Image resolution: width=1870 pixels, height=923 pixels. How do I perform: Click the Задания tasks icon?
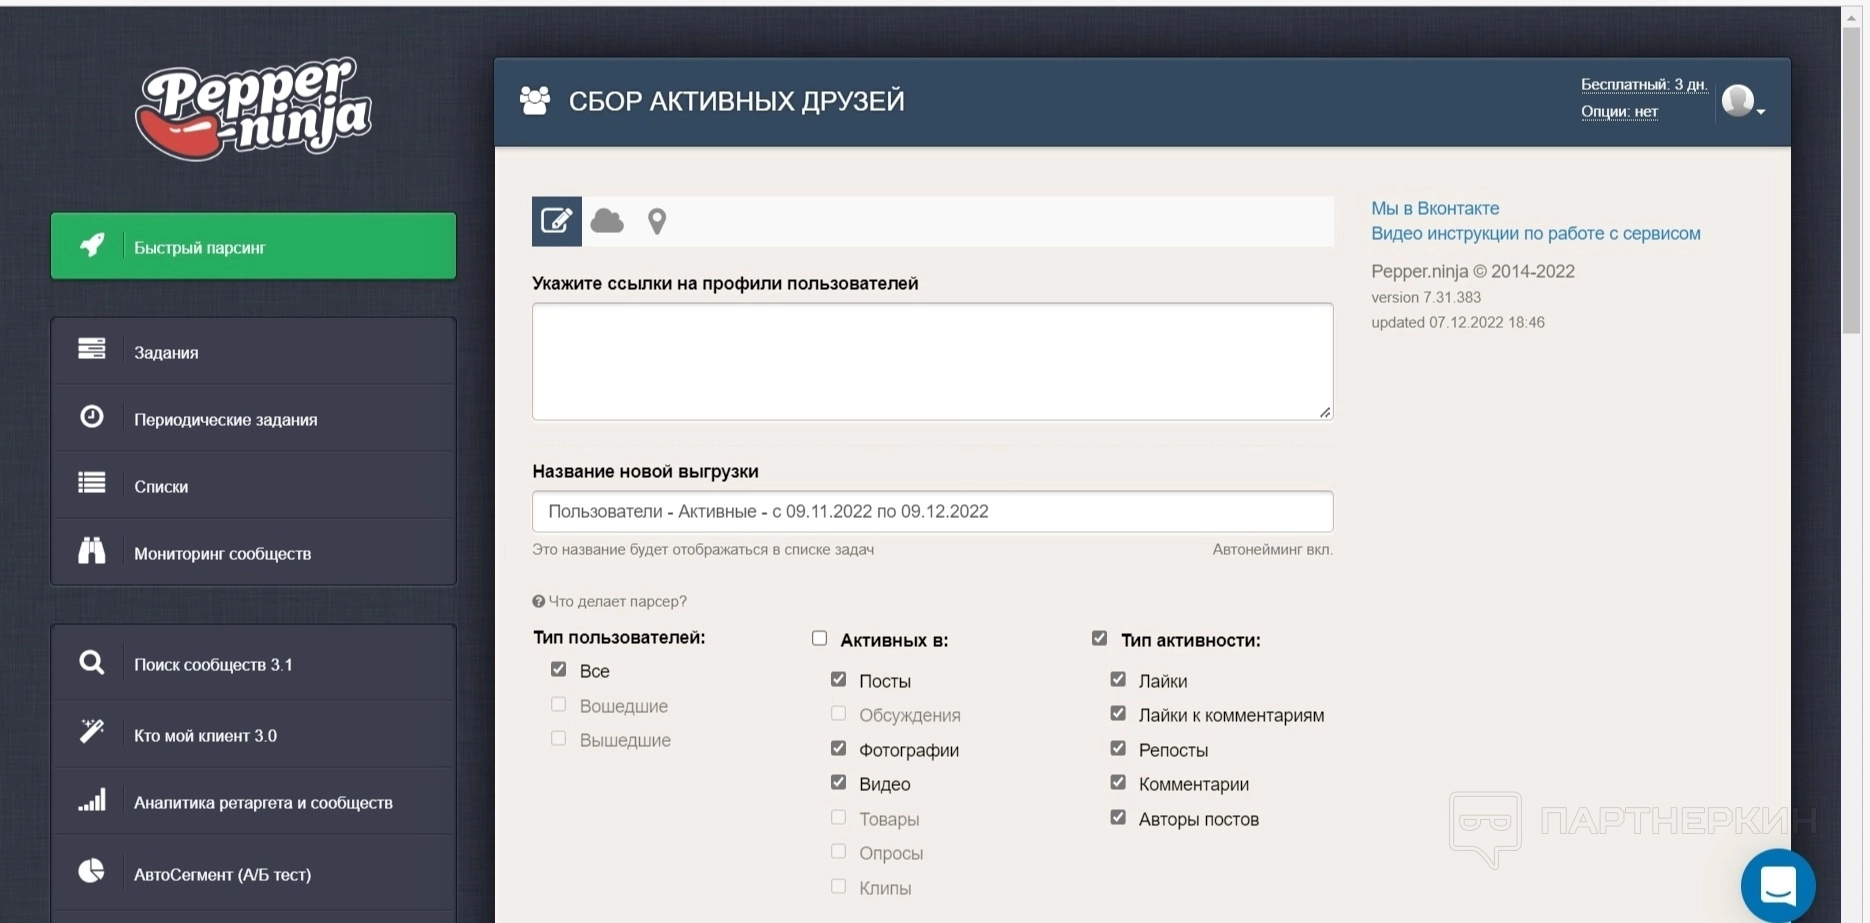92,349
